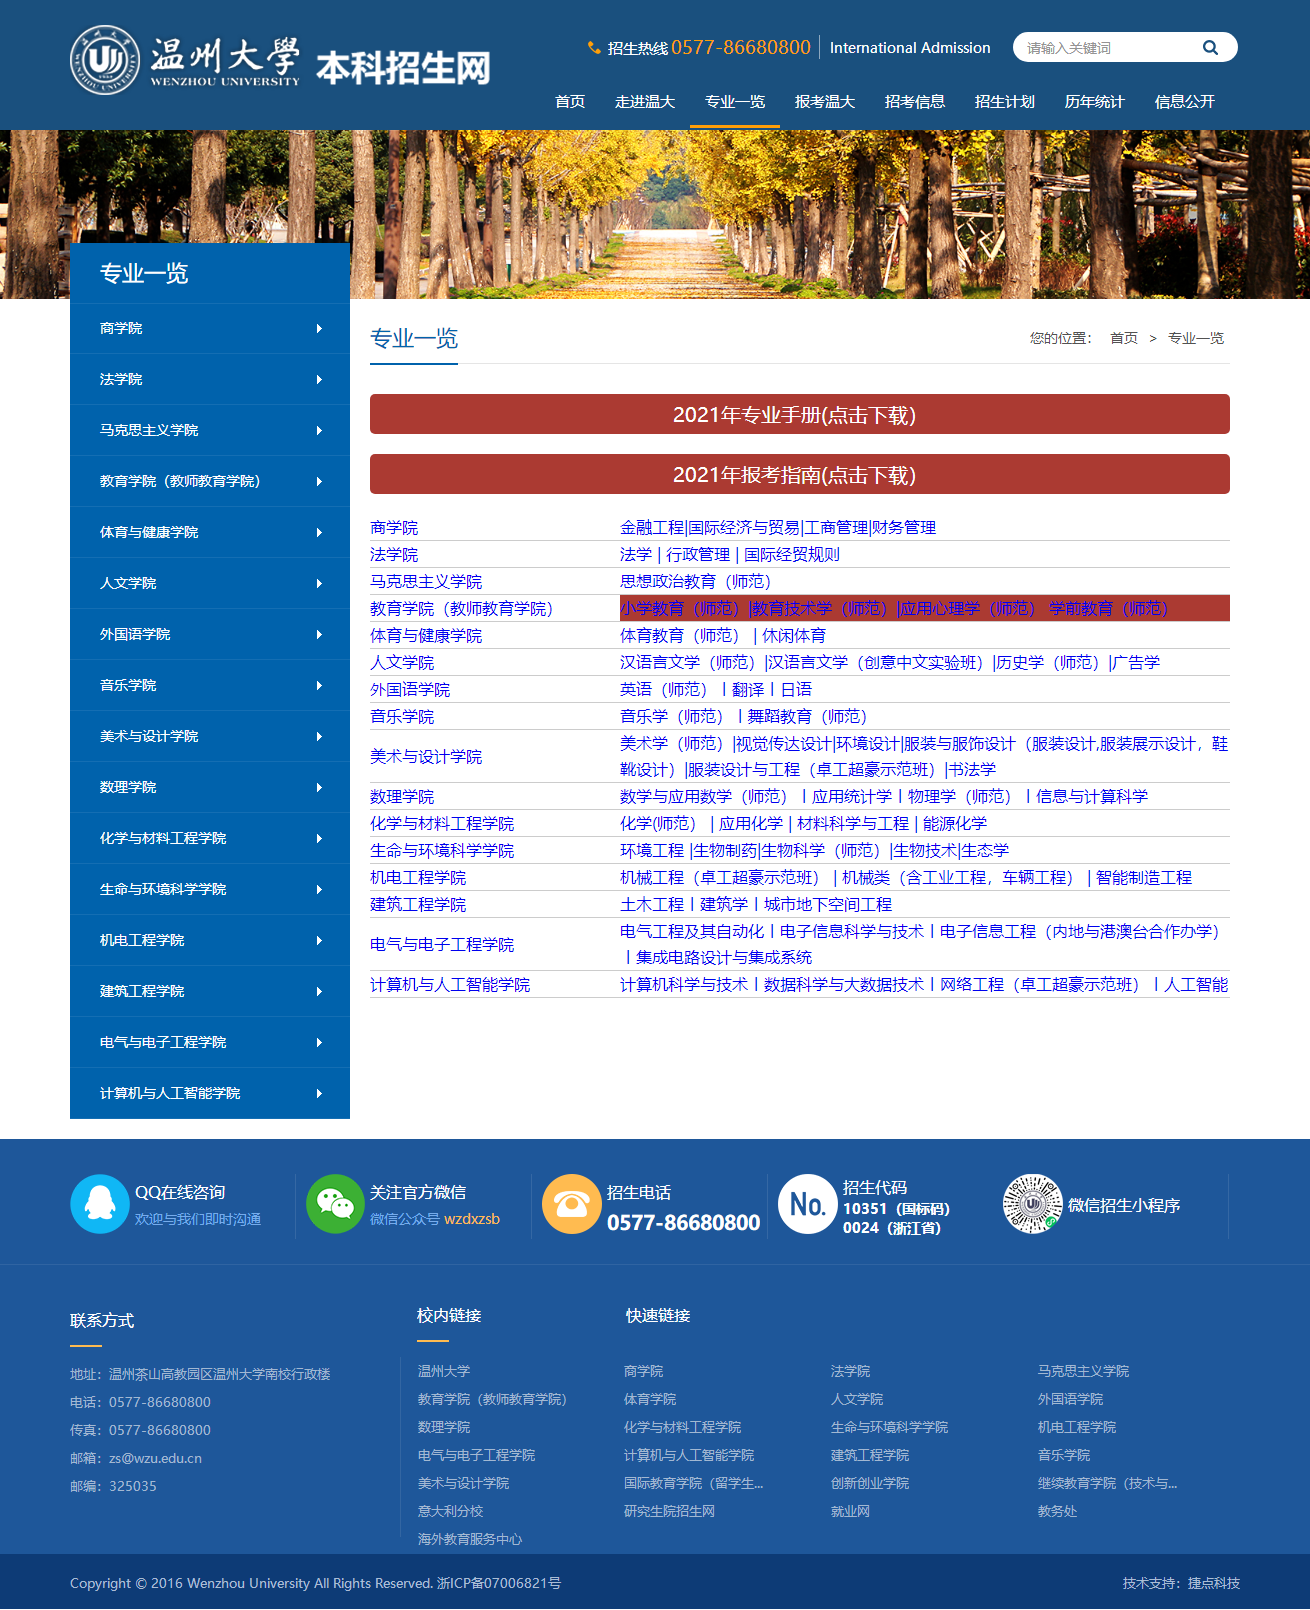Image resolution: width=1310 pixels, height=1610 pixels.
Task: Select 专业一览 navigation tab
Action: point(735,101)
